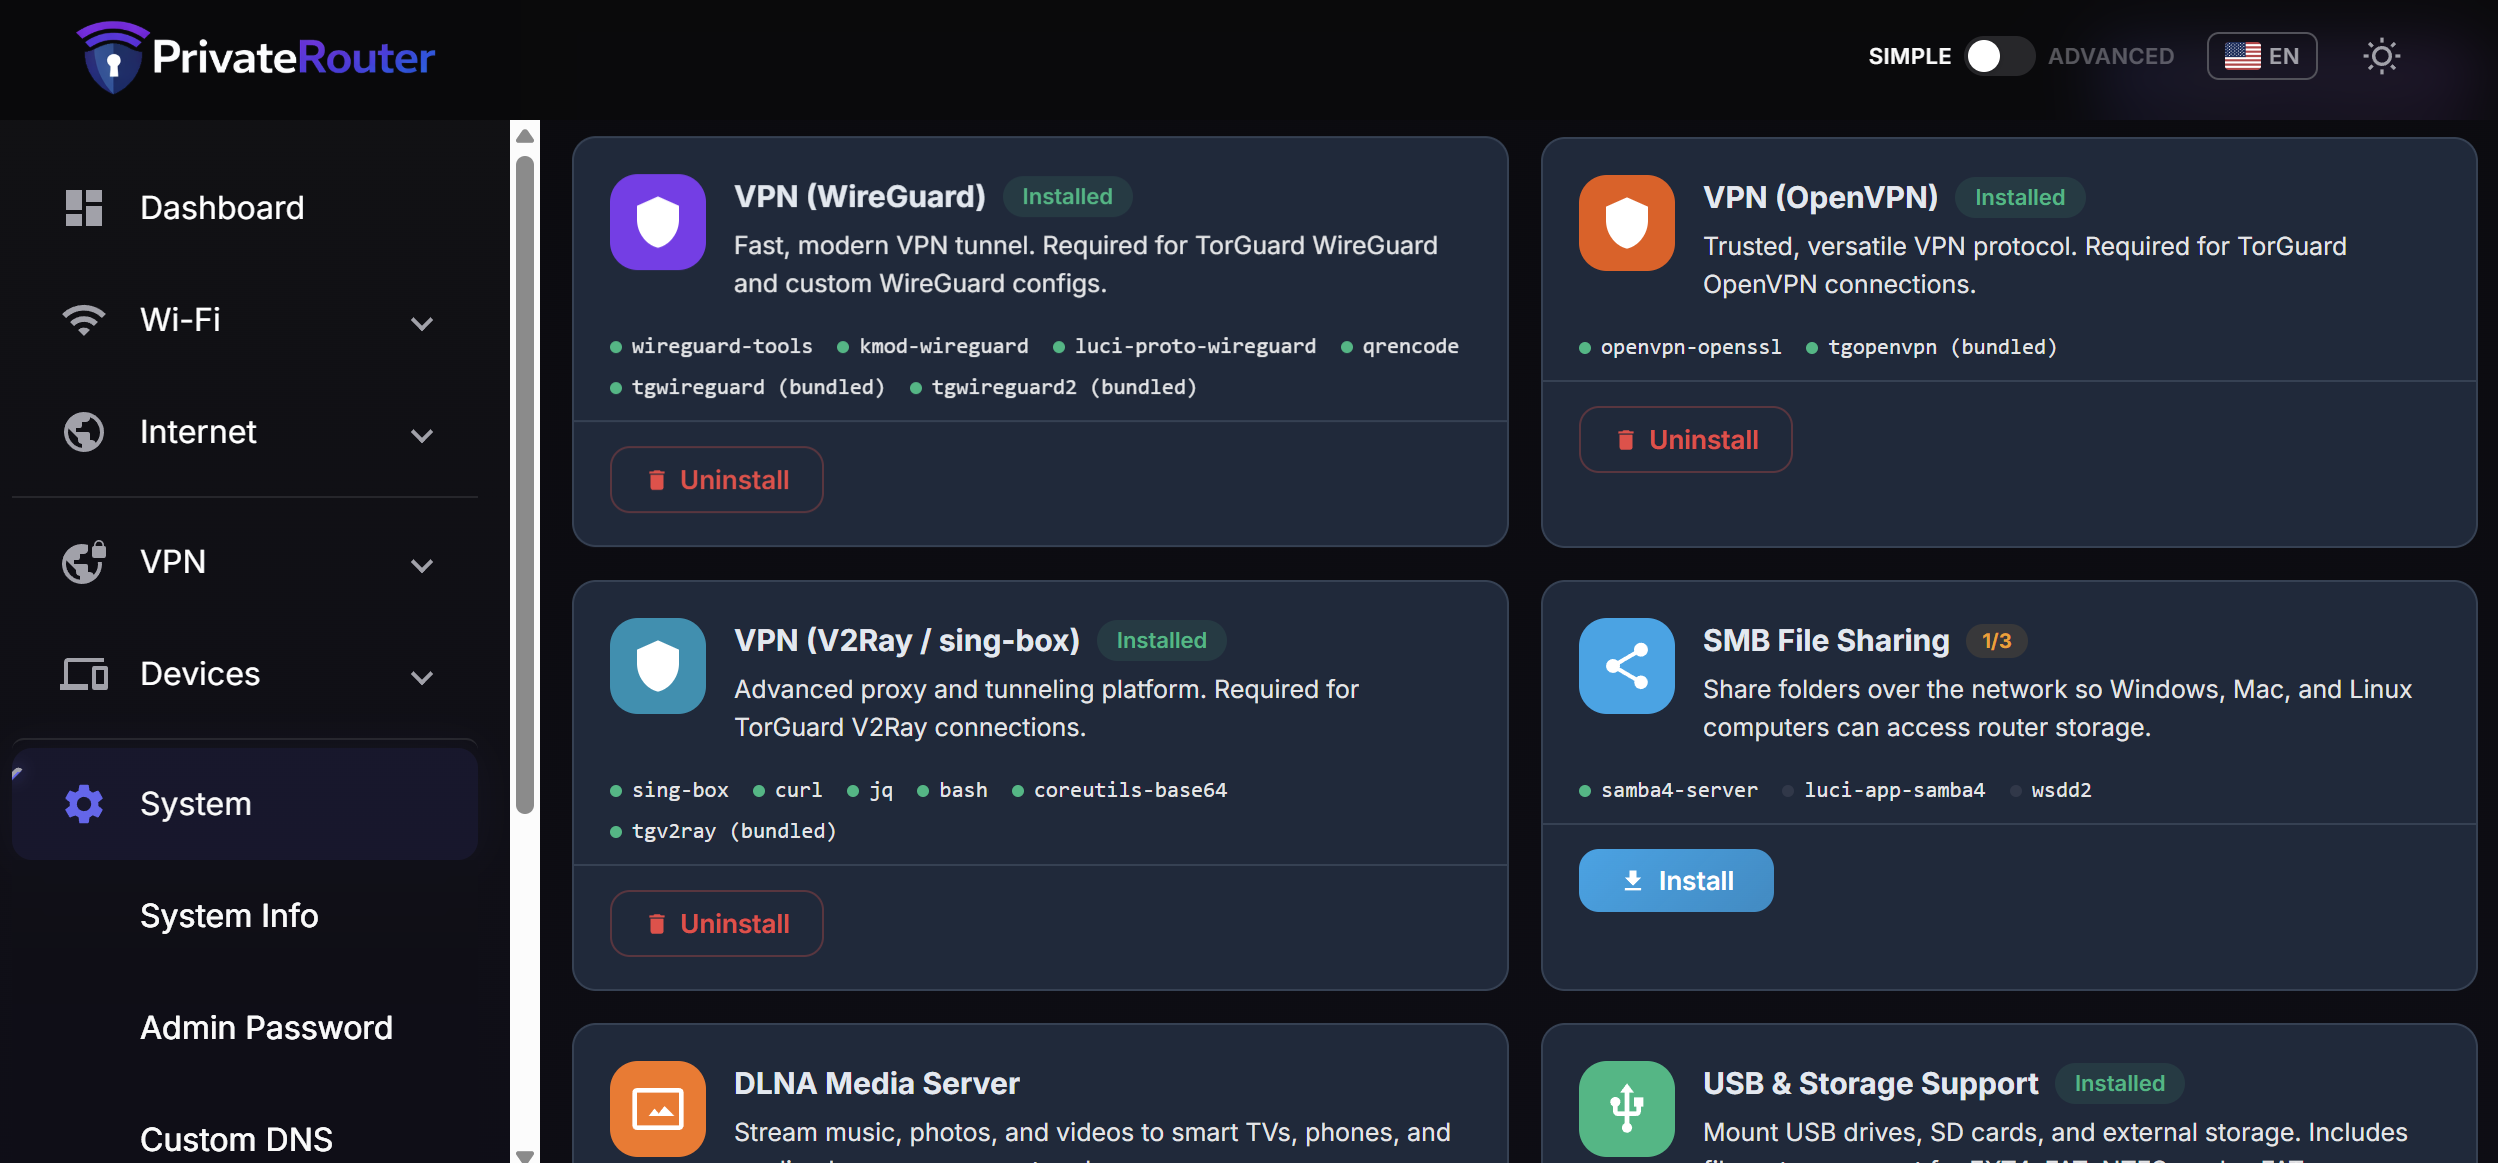
Task: Click the SMB 1/3 progress badge
Action: coord(1996,641)
